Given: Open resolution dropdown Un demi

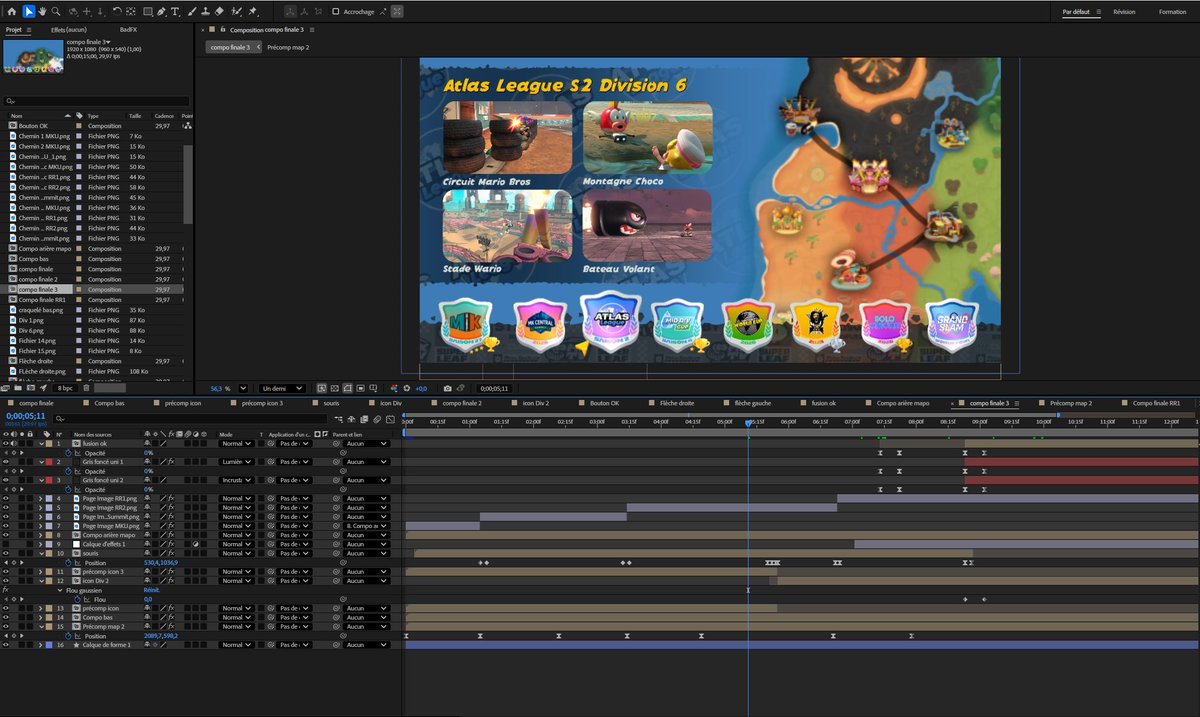Looking at the screenshot, I should [282, 388].
